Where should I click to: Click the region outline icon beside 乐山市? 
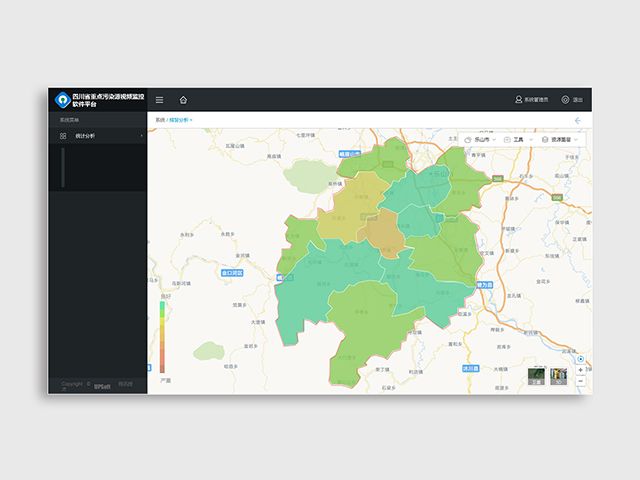(x=468, y=140)
